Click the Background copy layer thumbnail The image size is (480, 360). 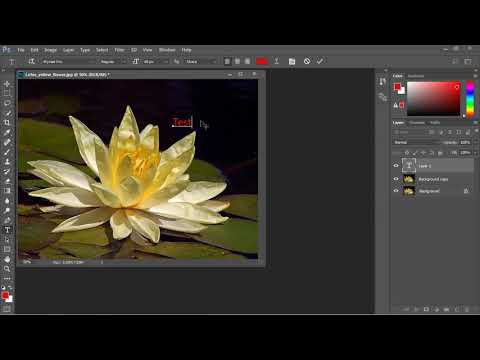tap(409, 179)
